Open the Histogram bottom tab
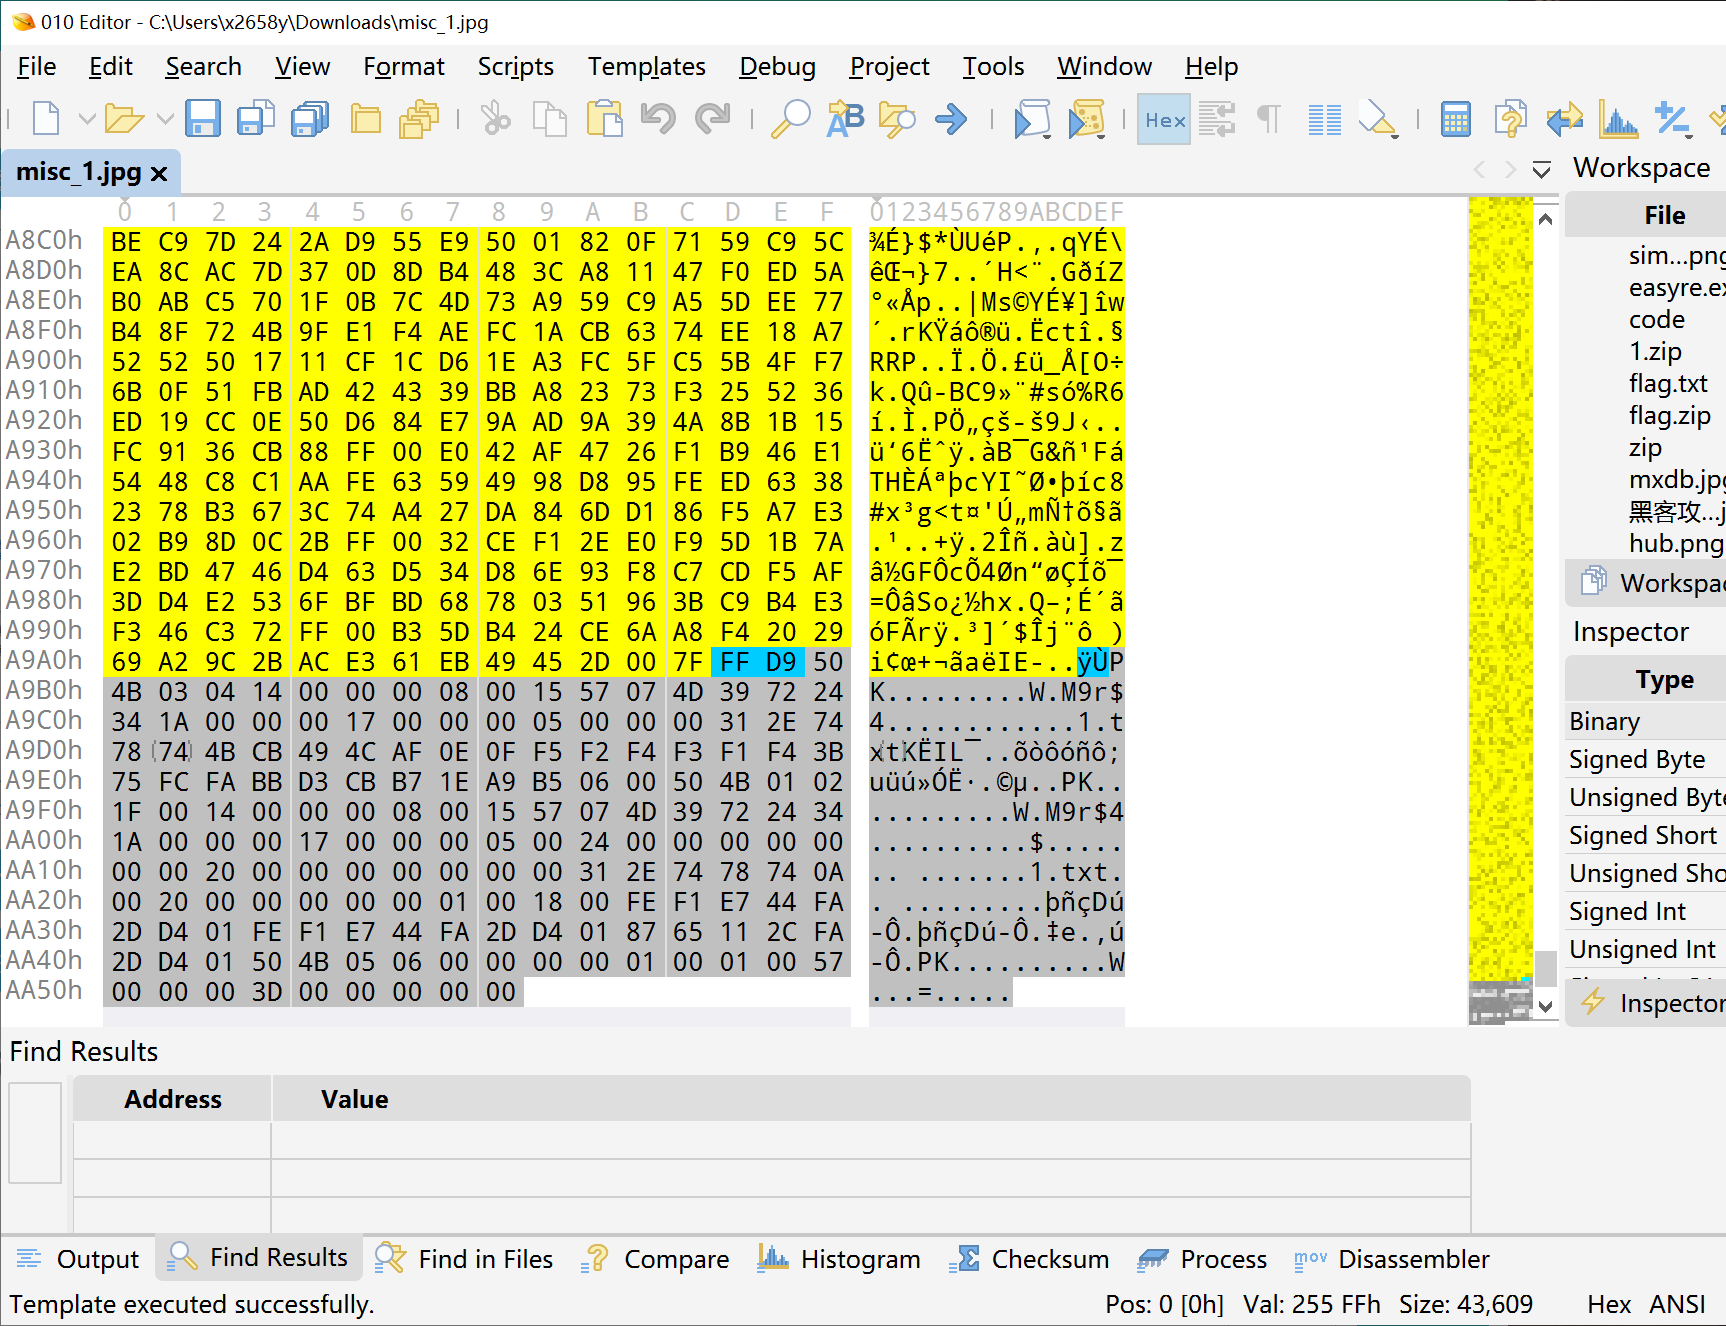 [840, 1259]
